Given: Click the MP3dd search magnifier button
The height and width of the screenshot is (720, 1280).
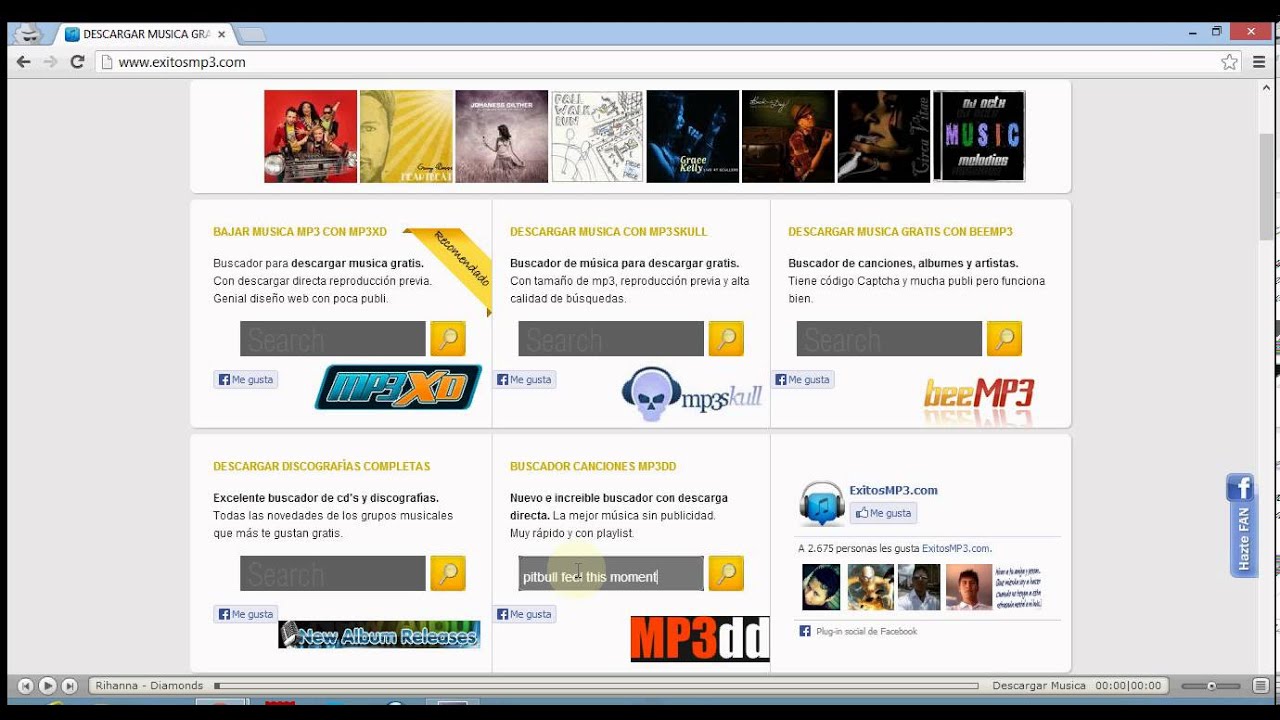Looking at the screenshot, I should [726, 573].
